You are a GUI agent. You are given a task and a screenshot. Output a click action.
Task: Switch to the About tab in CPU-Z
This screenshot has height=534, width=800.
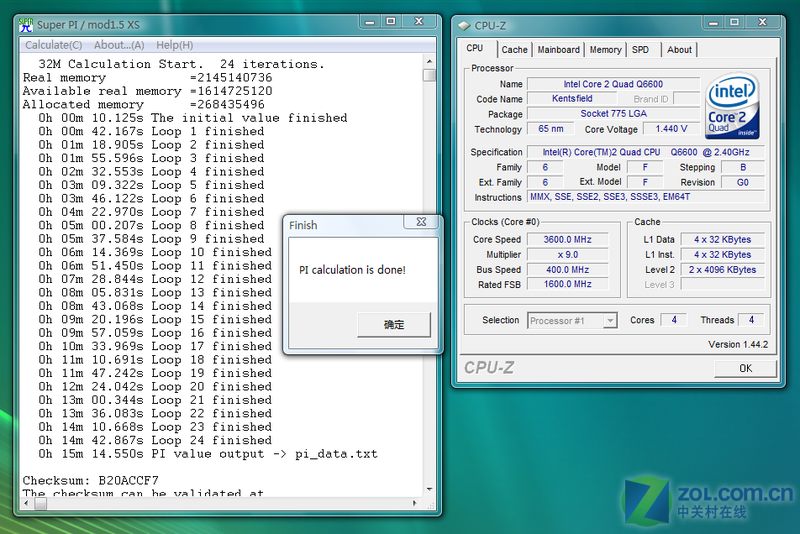(679, 49)
